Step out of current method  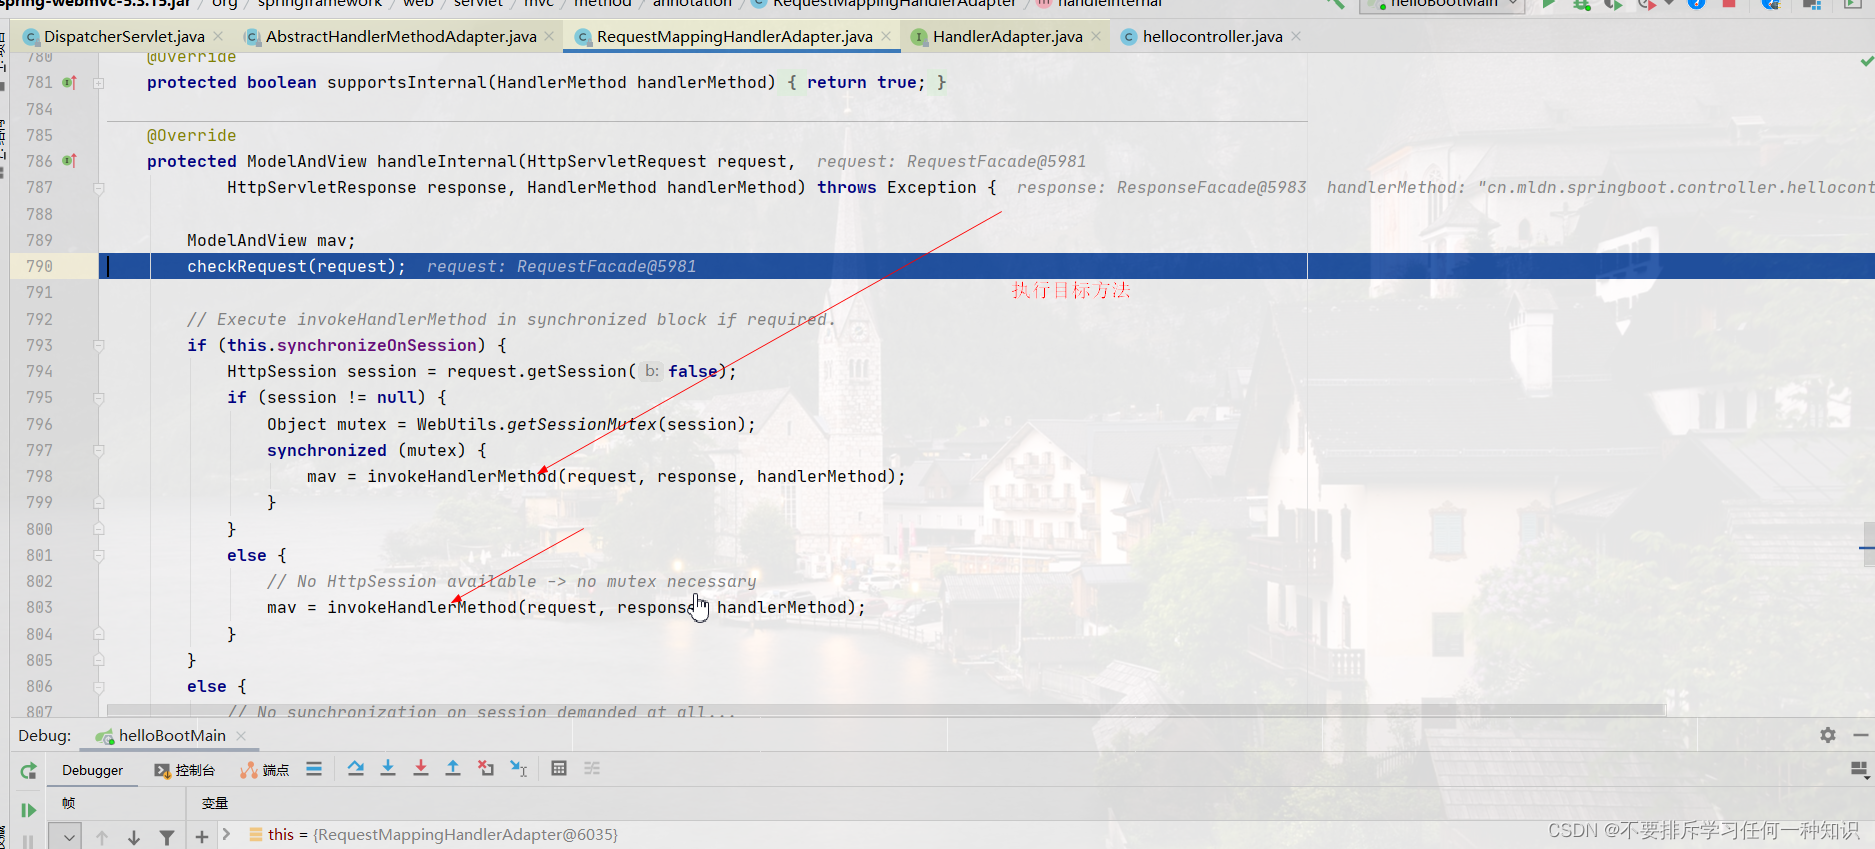(x=453, y=768)
